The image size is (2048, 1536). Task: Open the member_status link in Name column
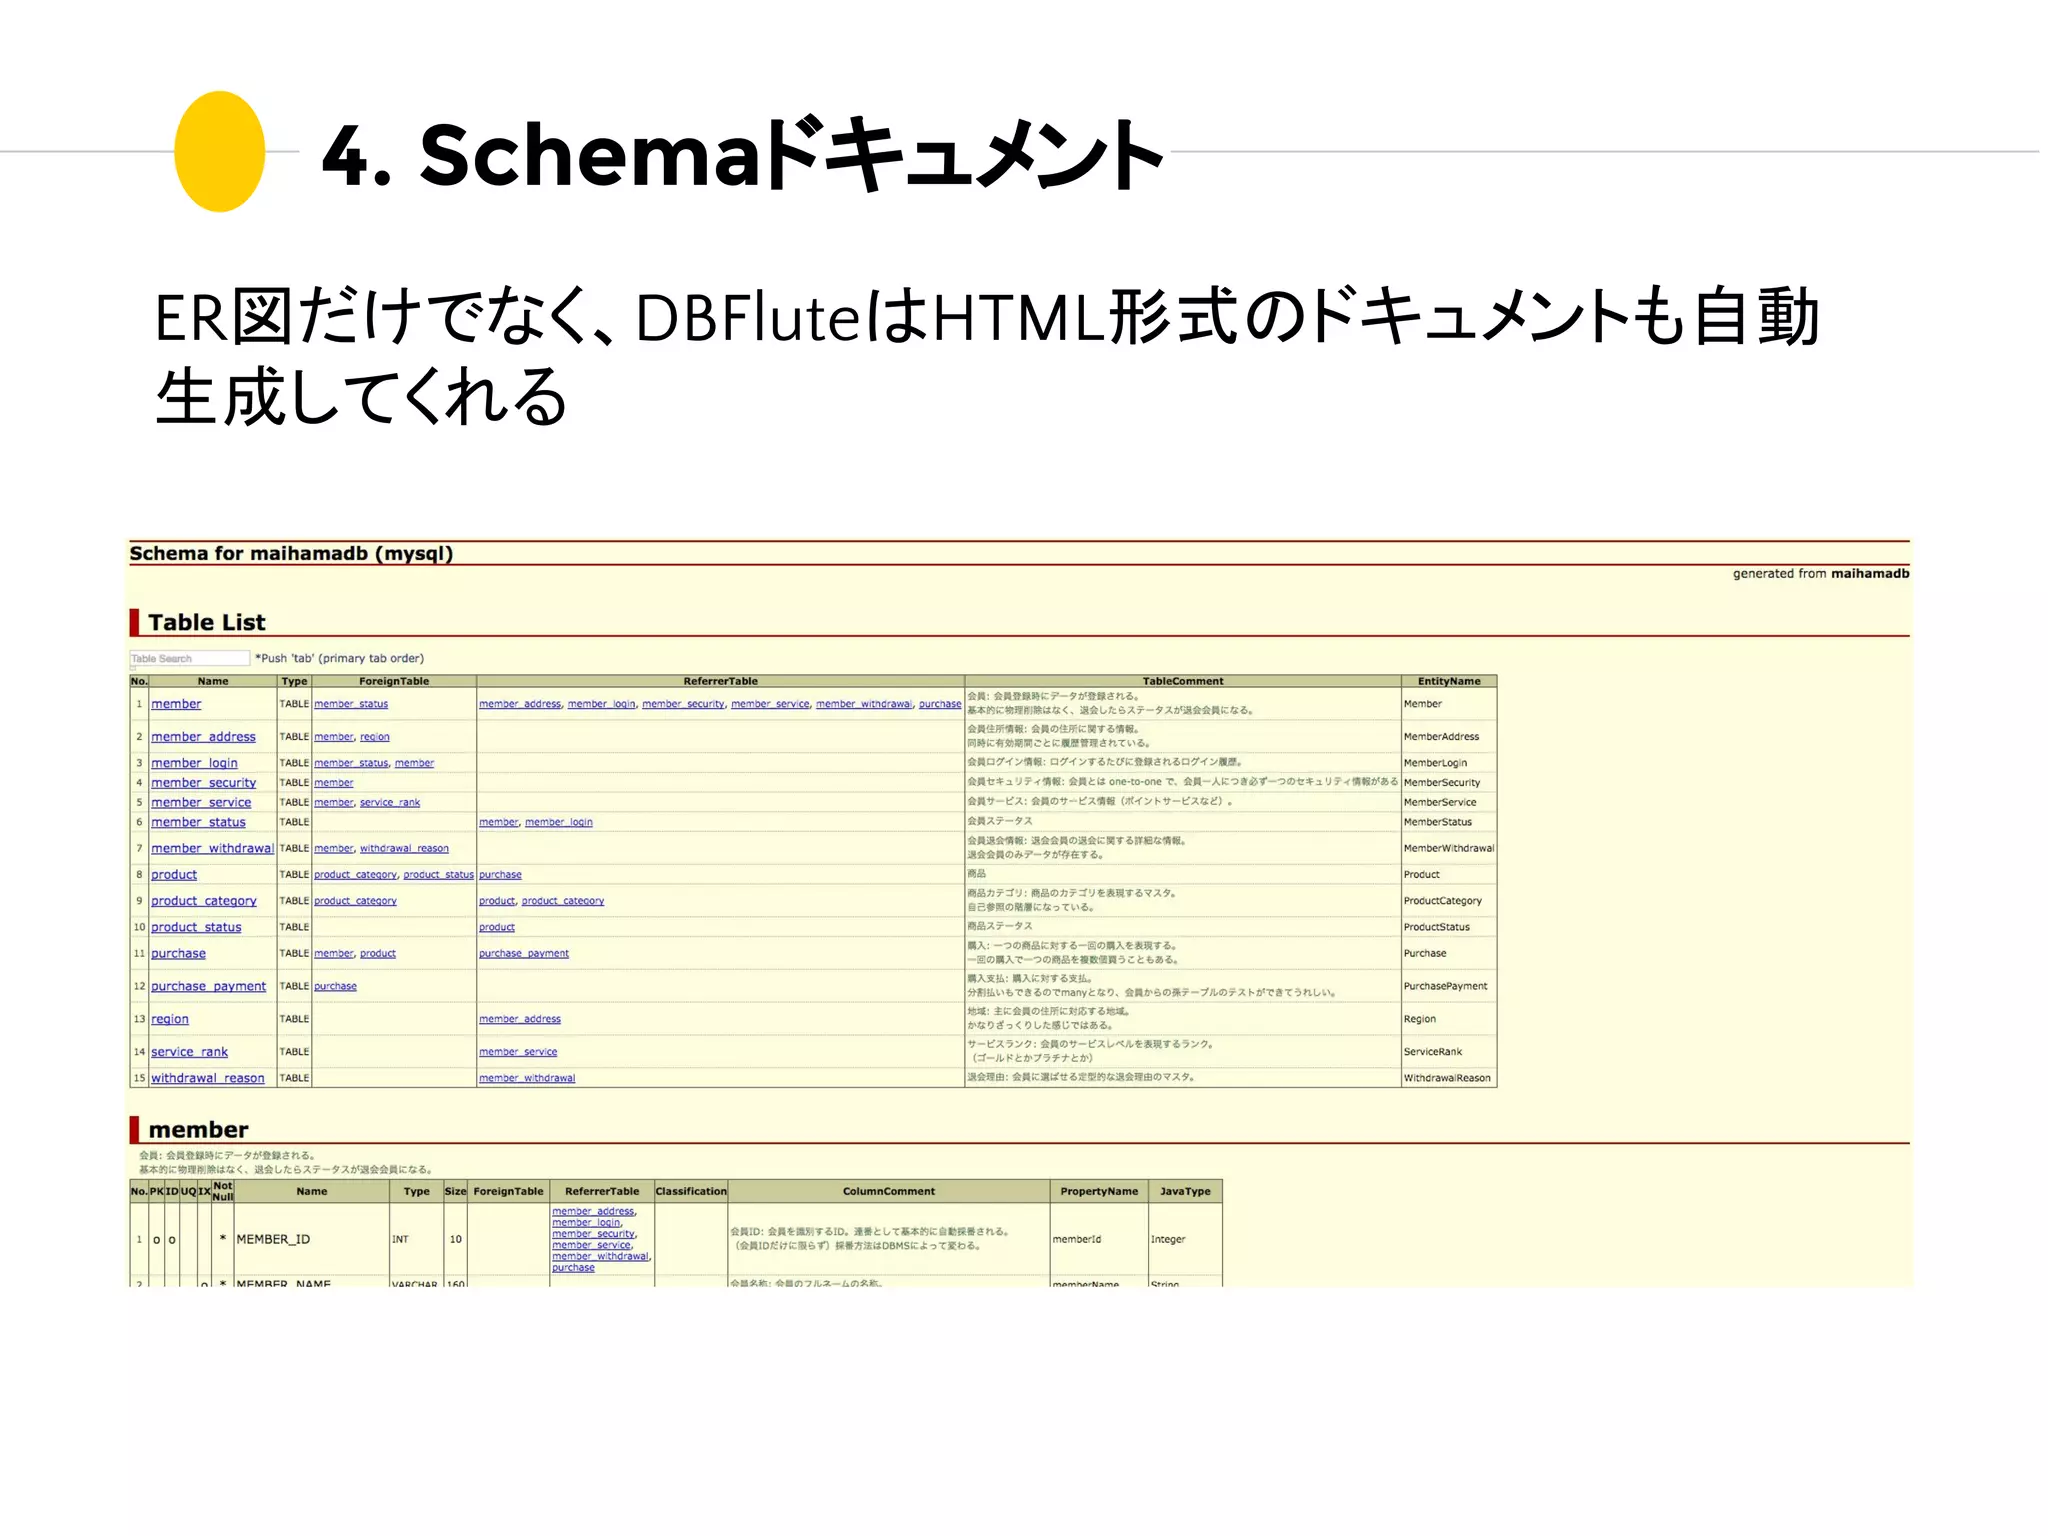[198, 822]
